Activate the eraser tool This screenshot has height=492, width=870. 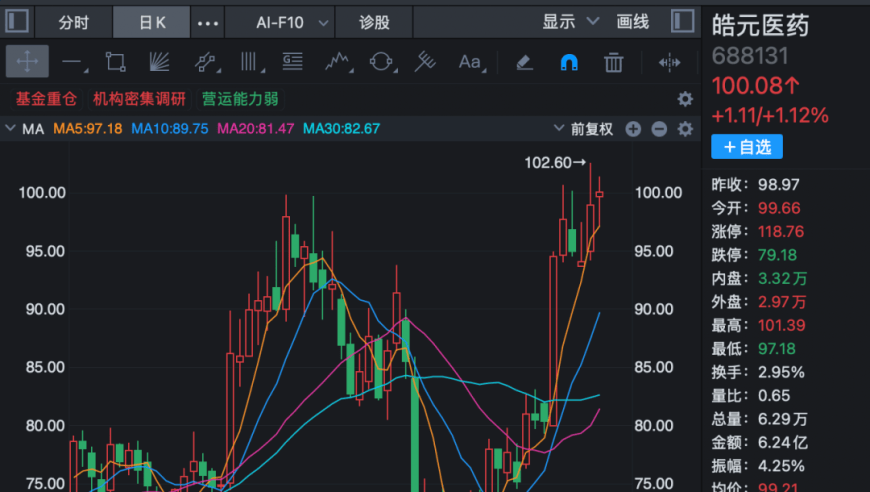point(524,62)
